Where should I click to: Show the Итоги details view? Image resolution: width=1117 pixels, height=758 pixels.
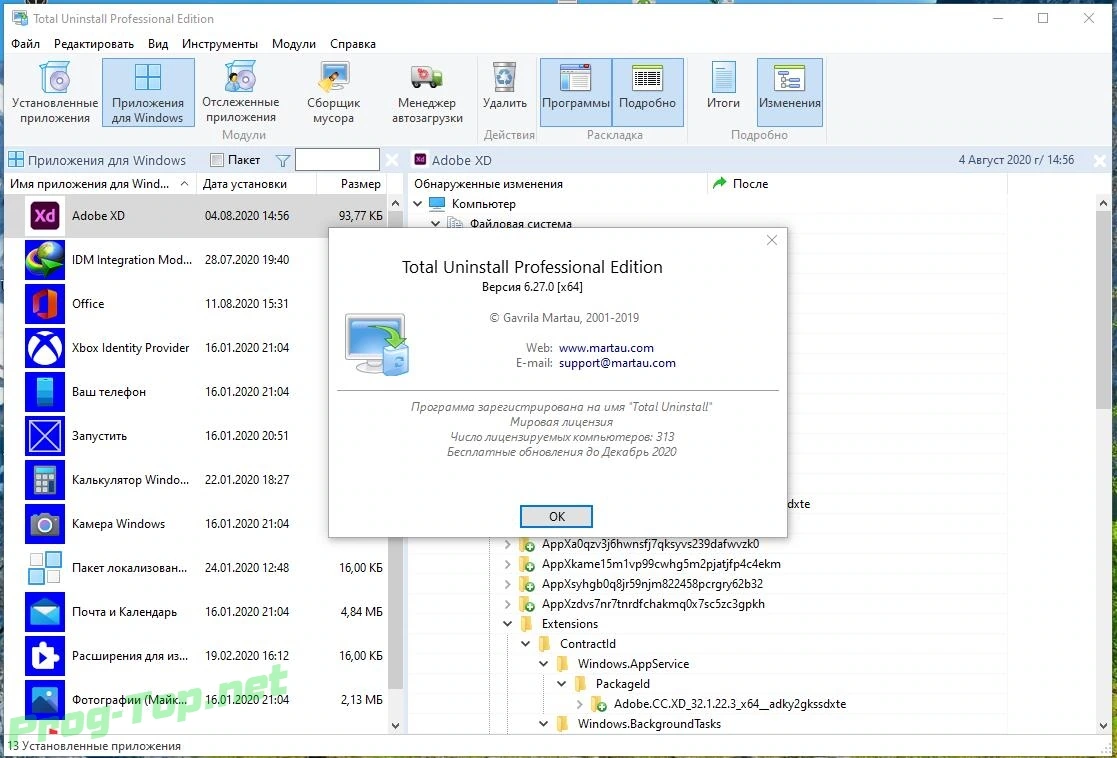[x=723, y=93]
